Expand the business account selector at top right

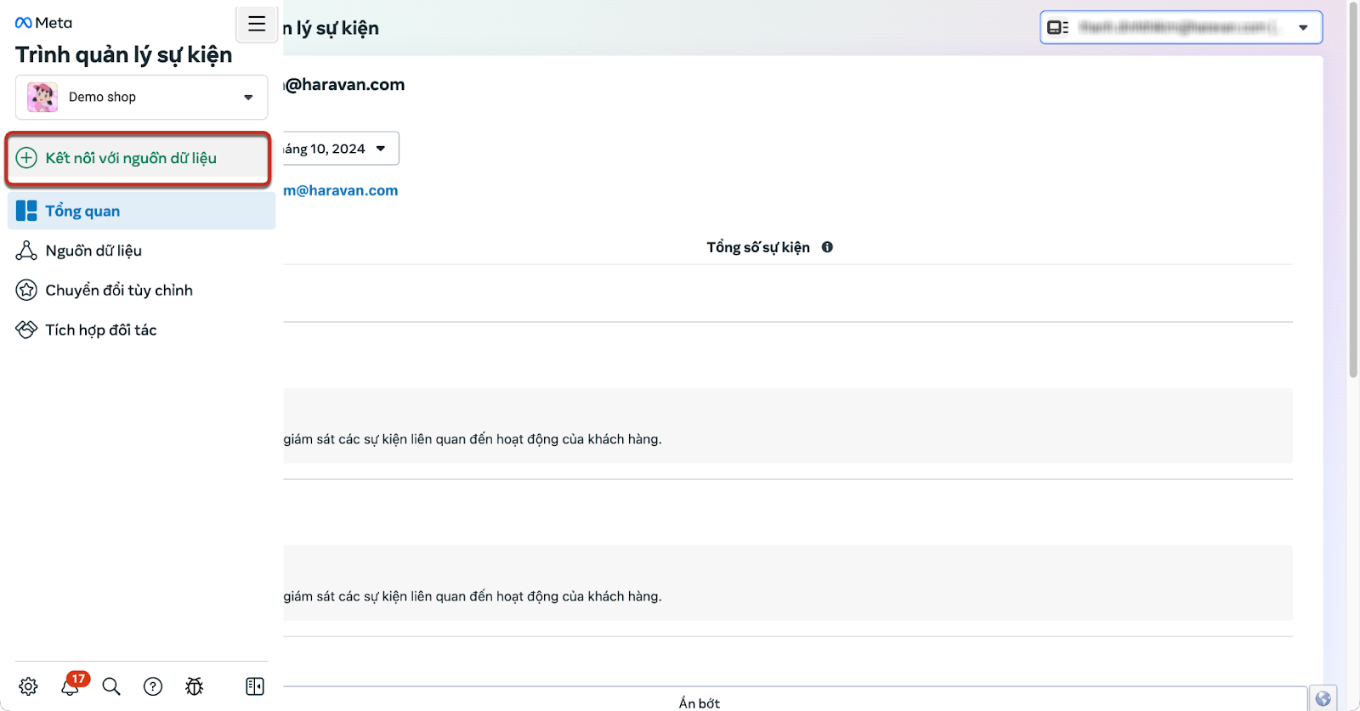1181,28
